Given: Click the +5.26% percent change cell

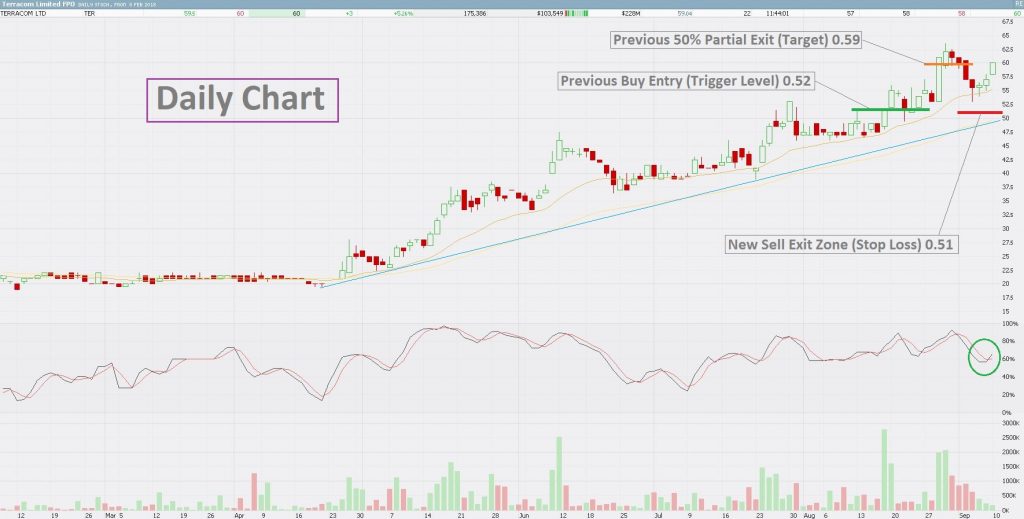Looking at the screenshot, I should click(x=402, y=13).
